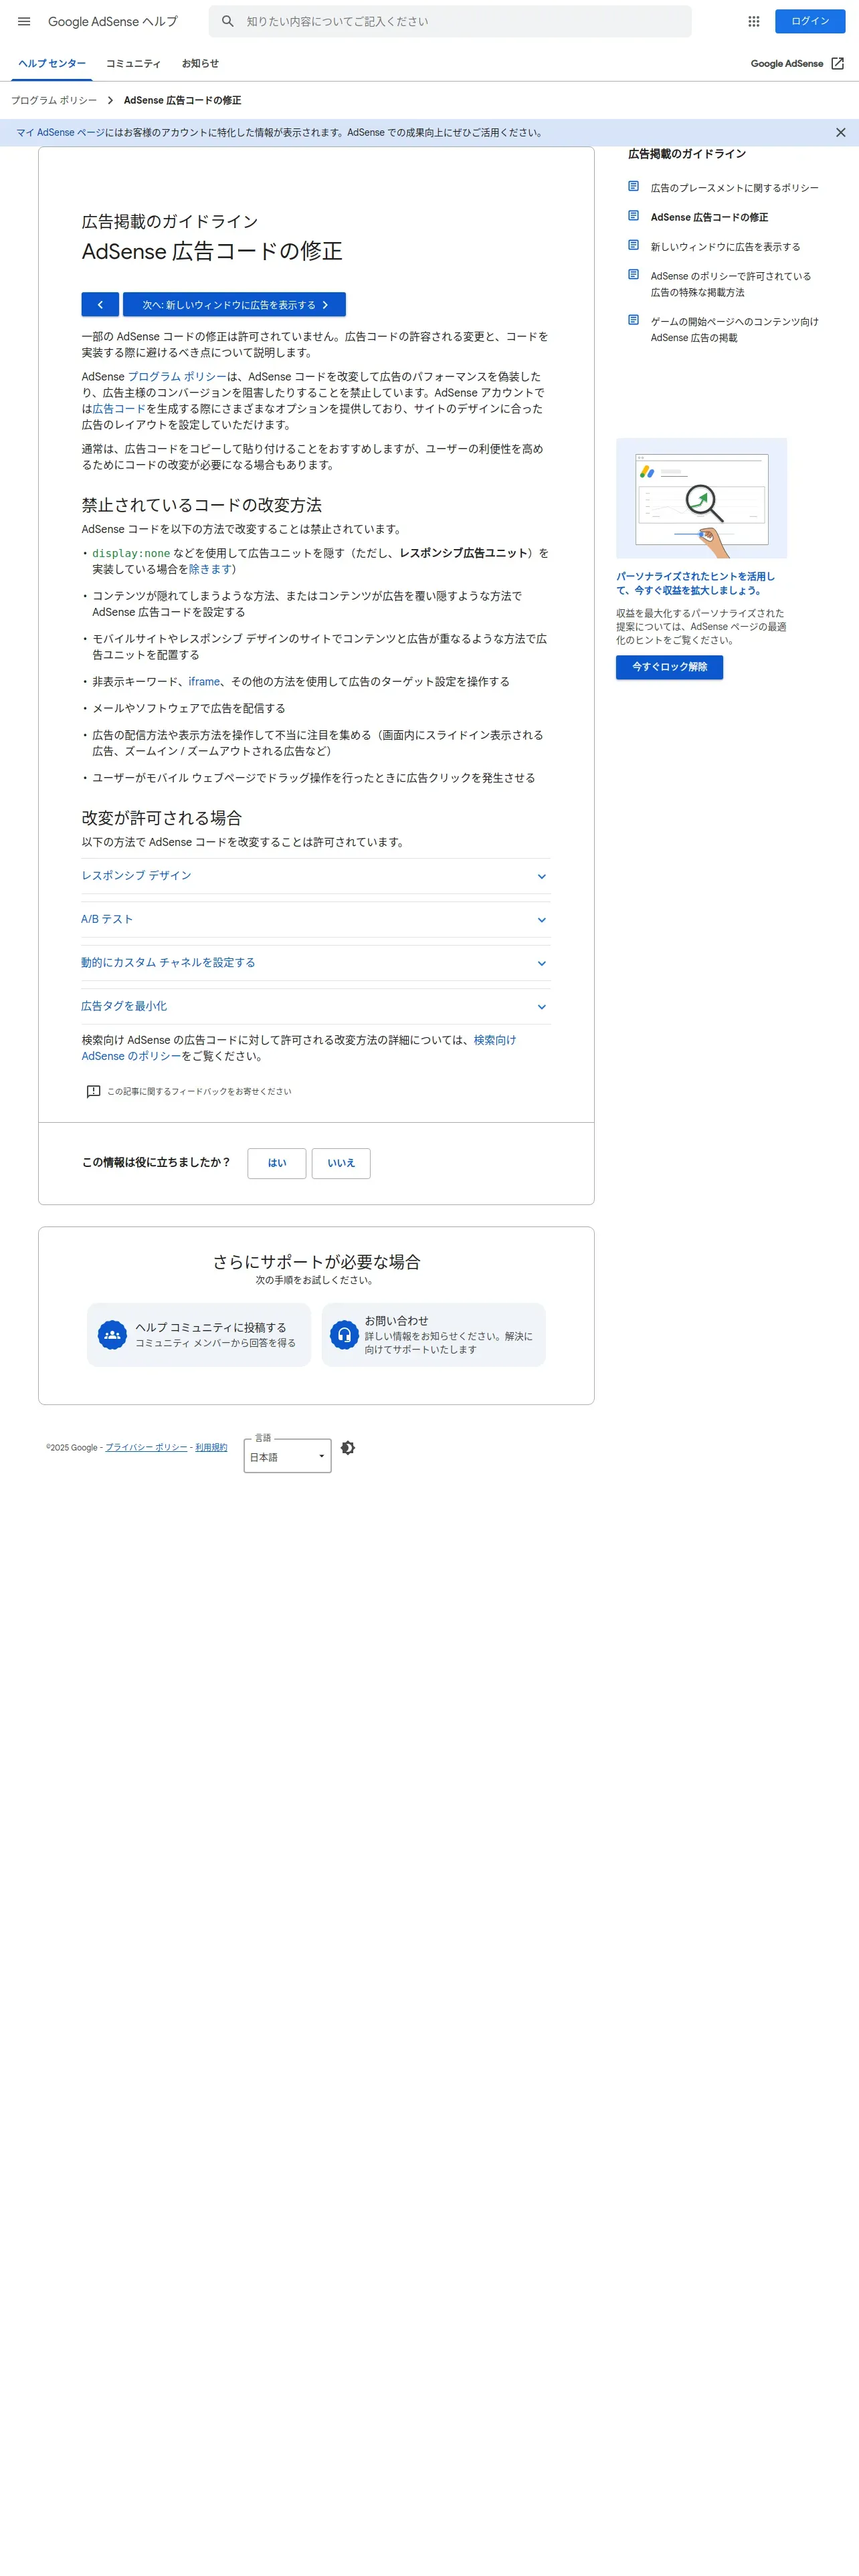Click document icon beside 広告のプレースメントに関するポリシー
Viewport: 859px width, 2576px height.
point(633,186)
